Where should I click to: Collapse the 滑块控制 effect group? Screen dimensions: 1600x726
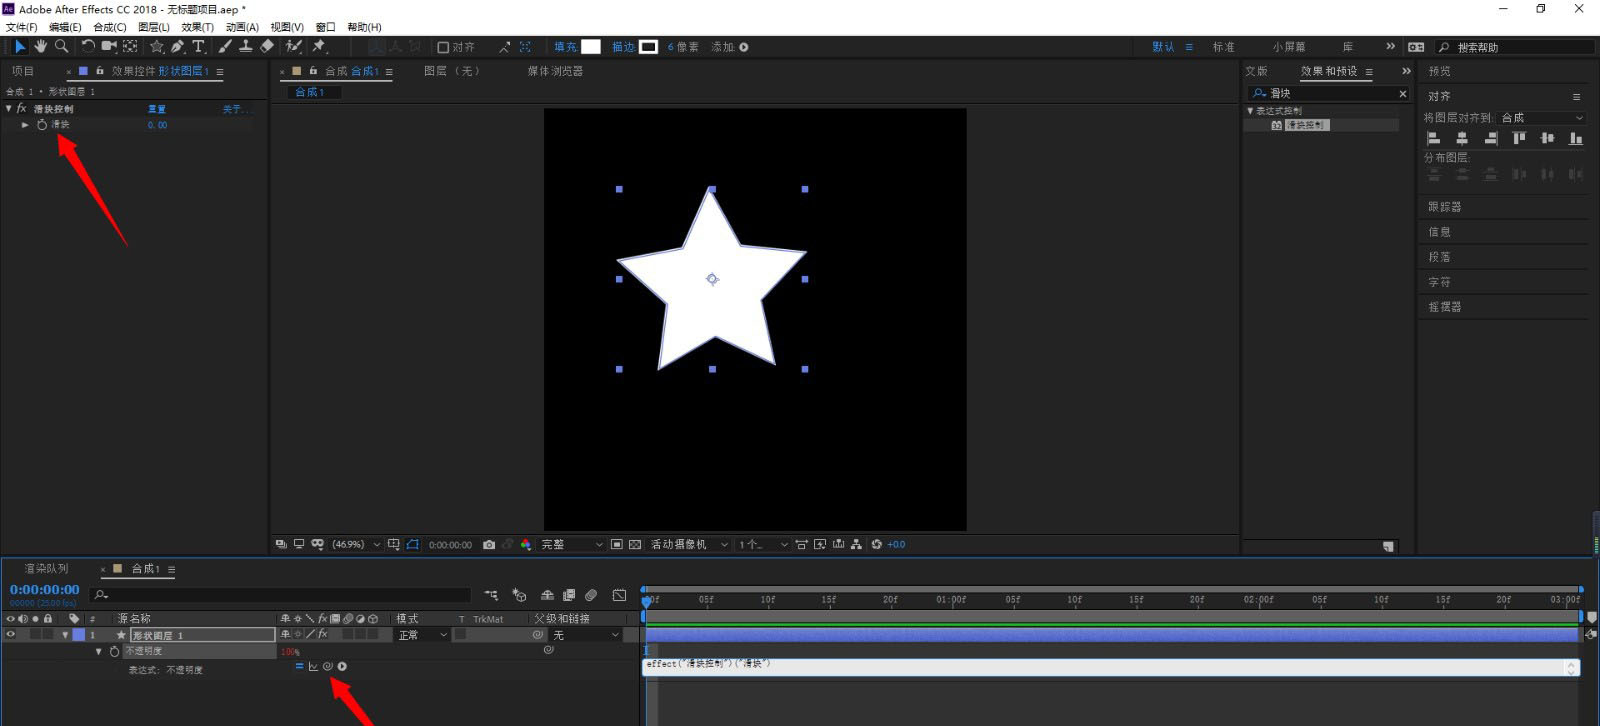[x=9, y=109]
